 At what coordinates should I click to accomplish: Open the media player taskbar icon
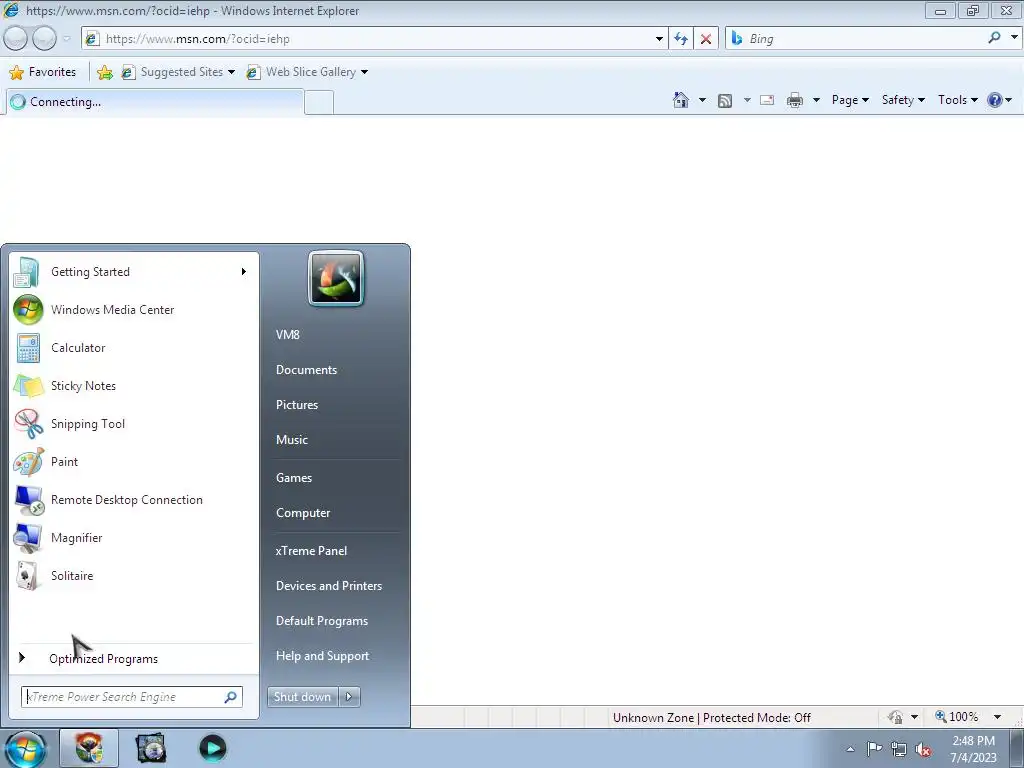pos(212,748)
